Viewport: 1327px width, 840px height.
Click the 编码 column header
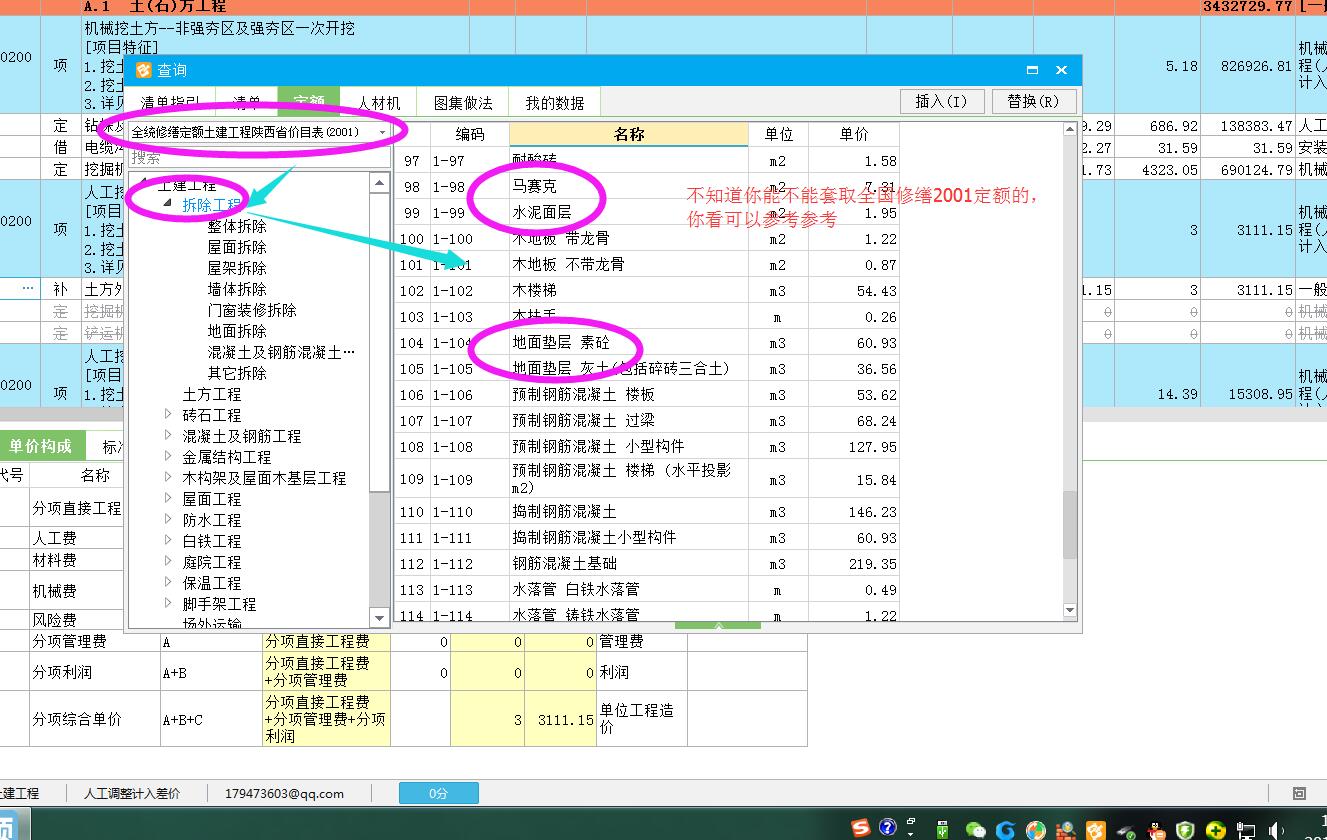pyautogui.click(x=470, y=134)
